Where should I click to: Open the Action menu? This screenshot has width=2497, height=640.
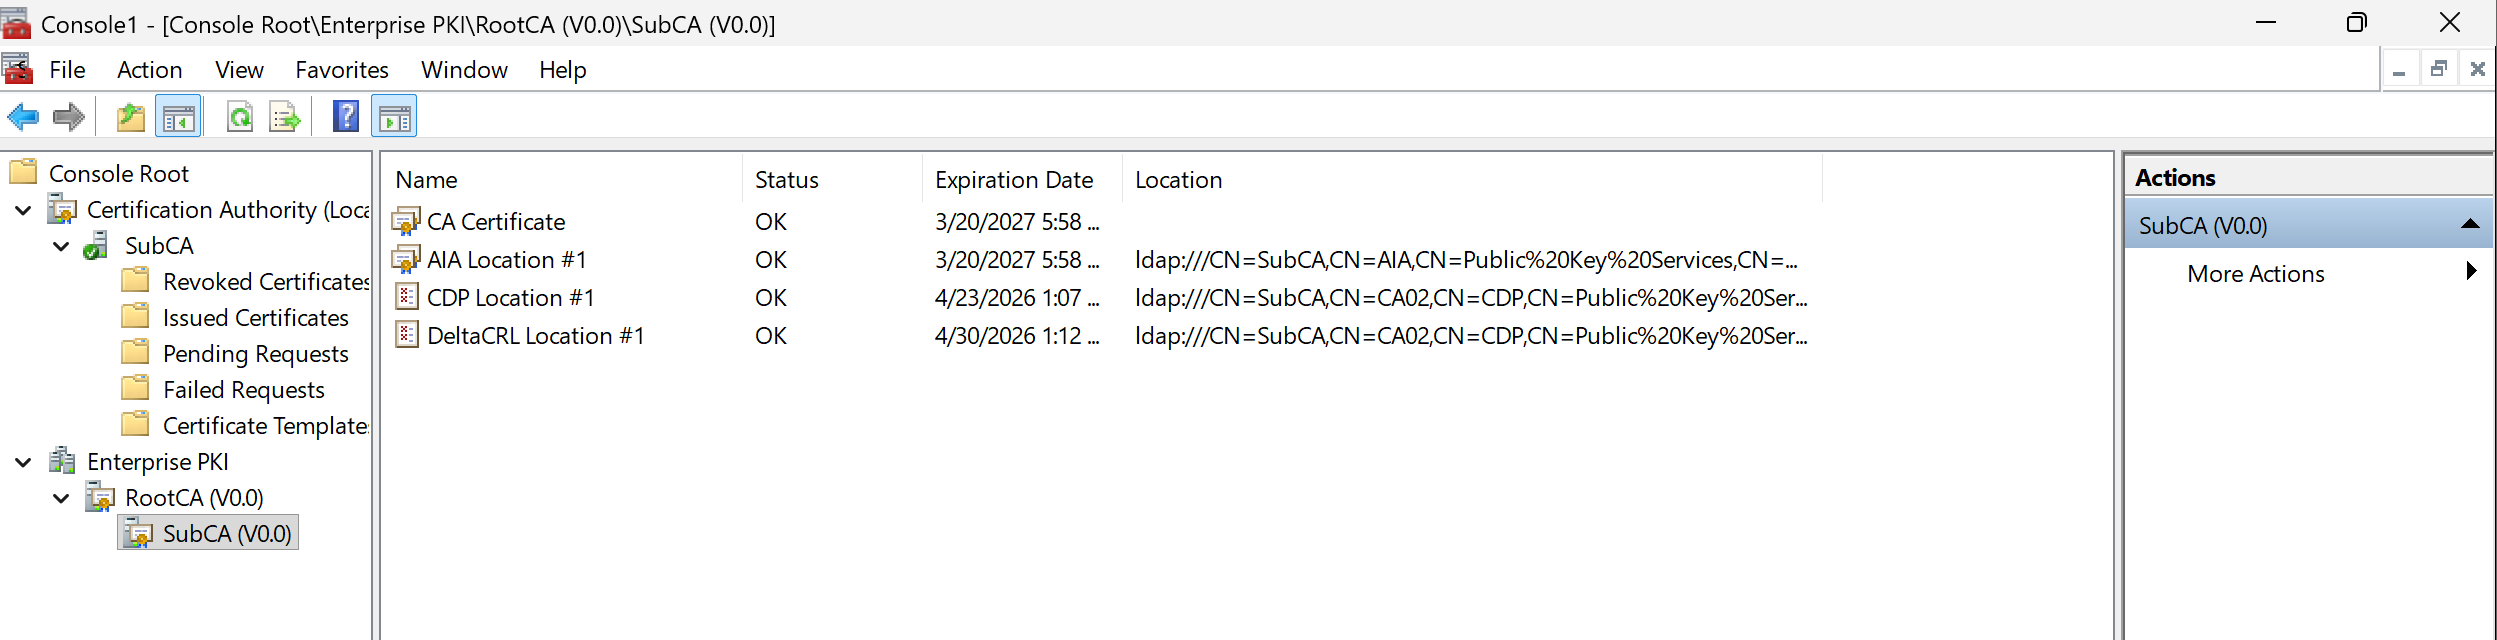149,70
